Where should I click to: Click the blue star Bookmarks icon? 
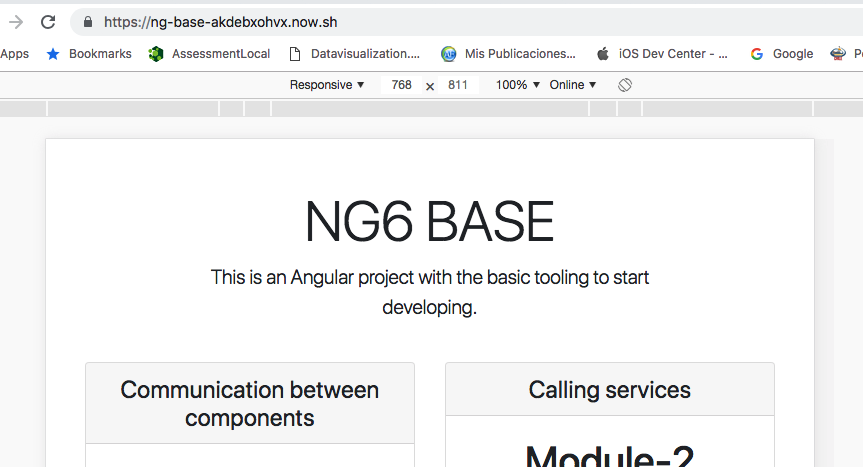(53, 54)
